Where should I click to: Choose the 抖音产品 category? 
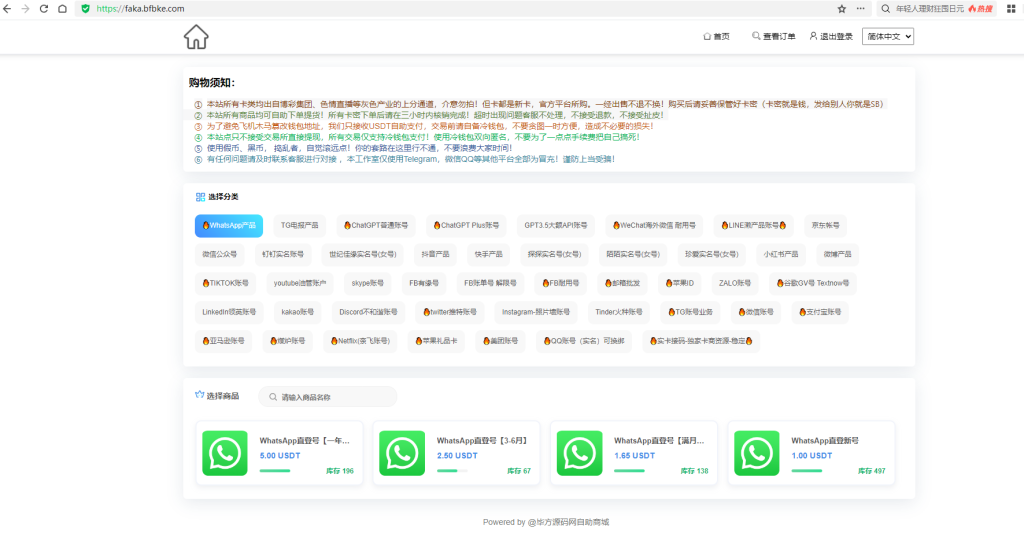[x=436, y=254]
